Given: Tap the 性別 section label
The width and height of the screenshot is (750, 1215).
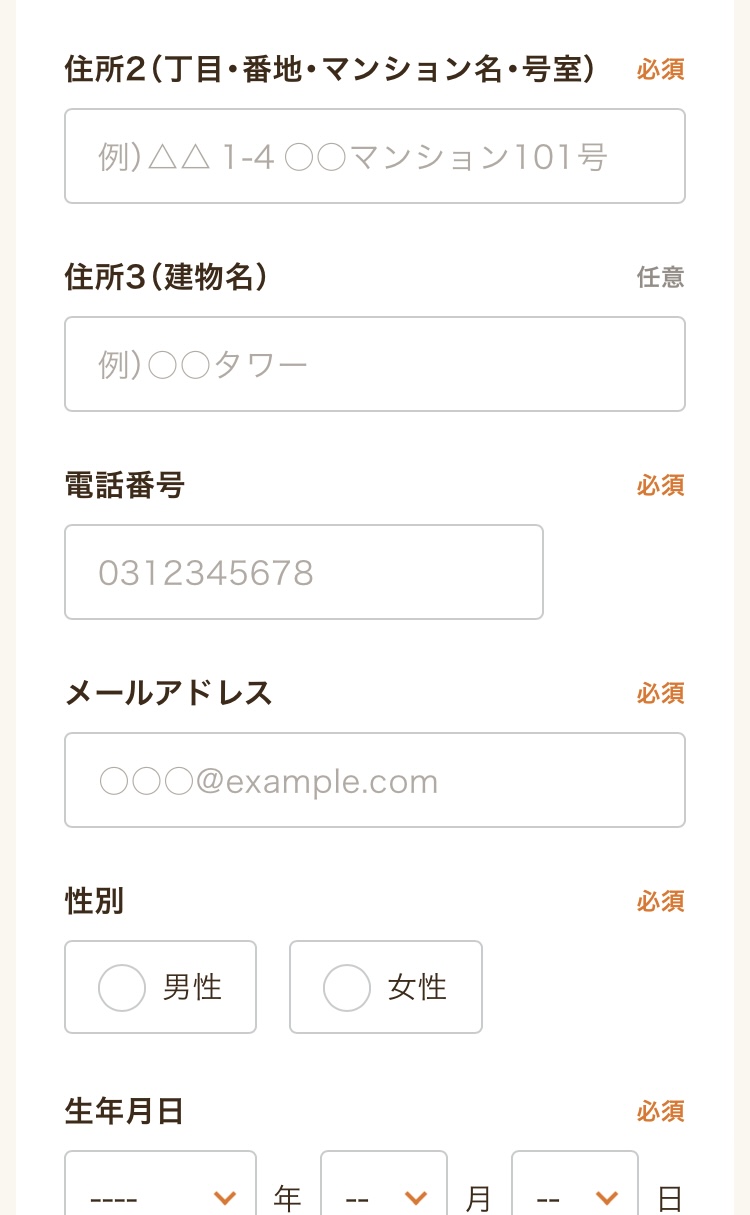Looking at the screenshot, I should tap(94, 901).
